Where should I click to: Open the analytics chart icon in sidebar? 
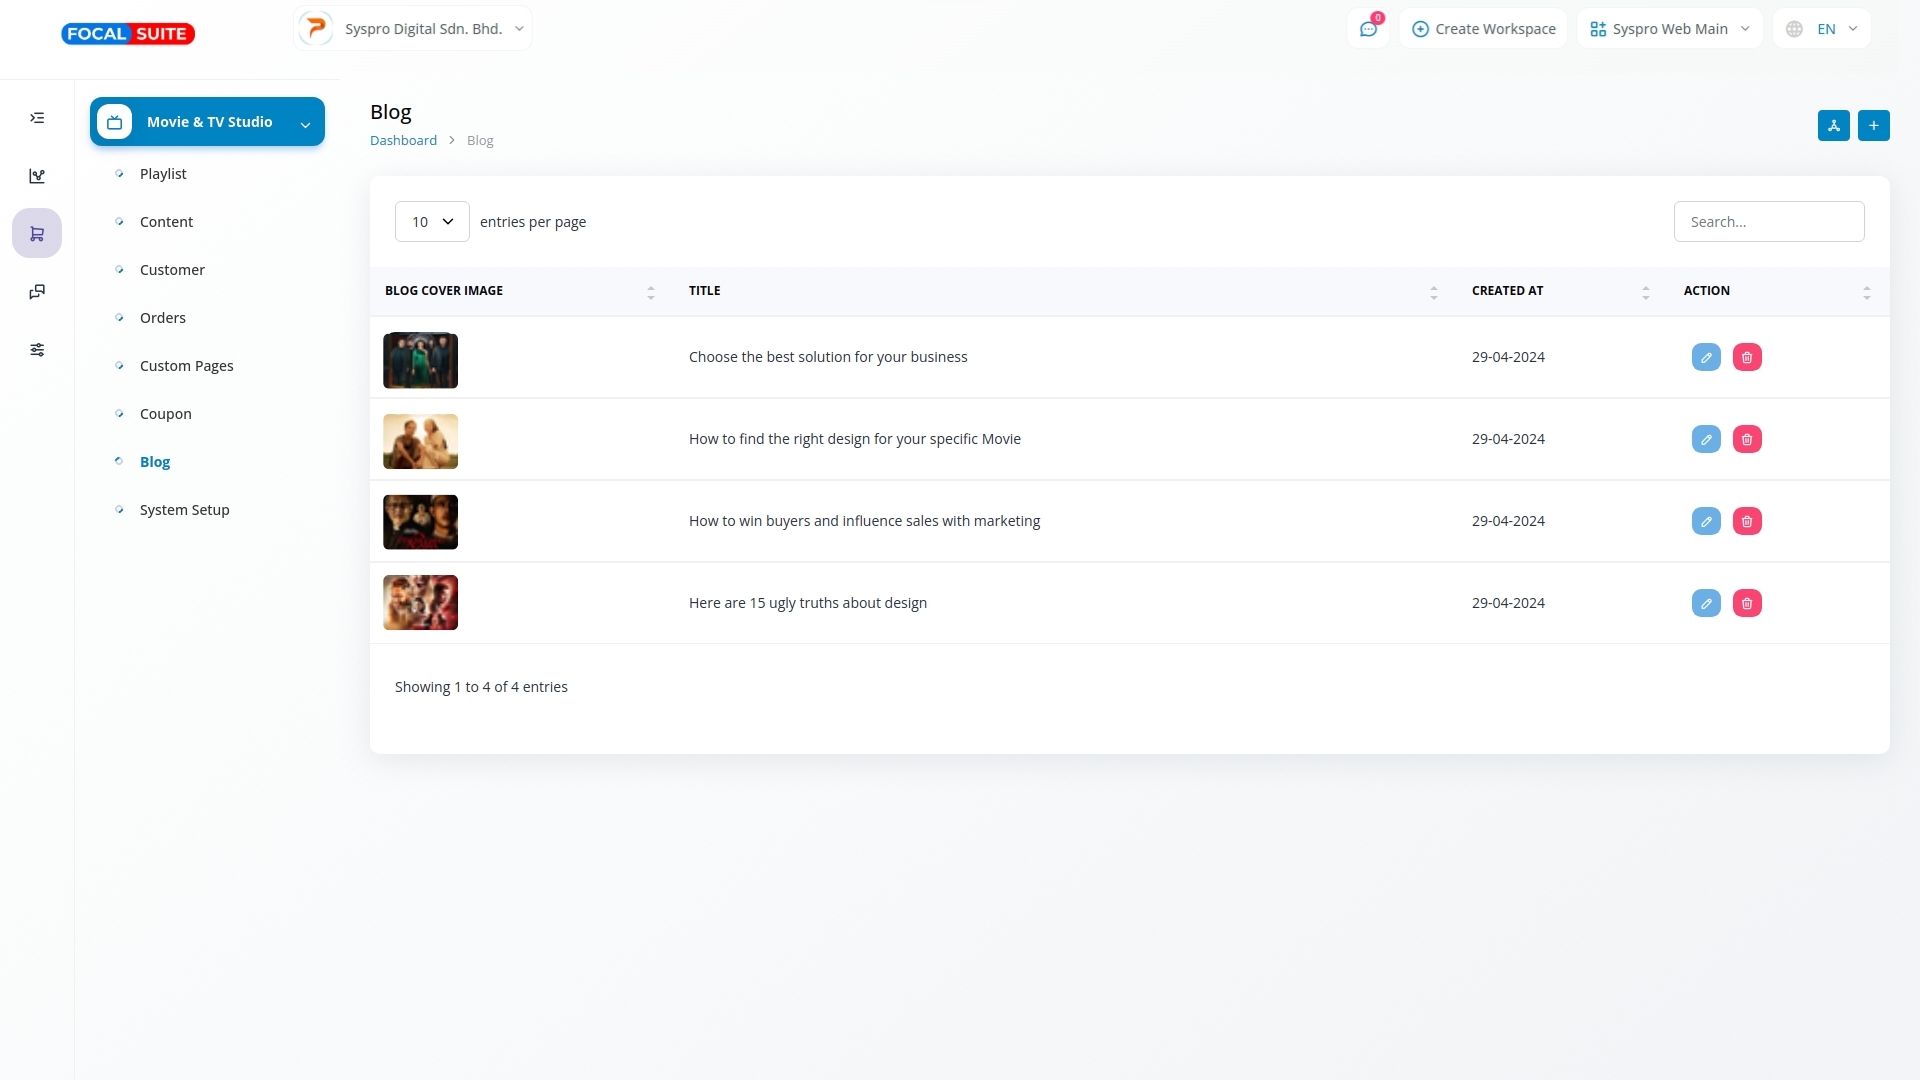point(37,176)
